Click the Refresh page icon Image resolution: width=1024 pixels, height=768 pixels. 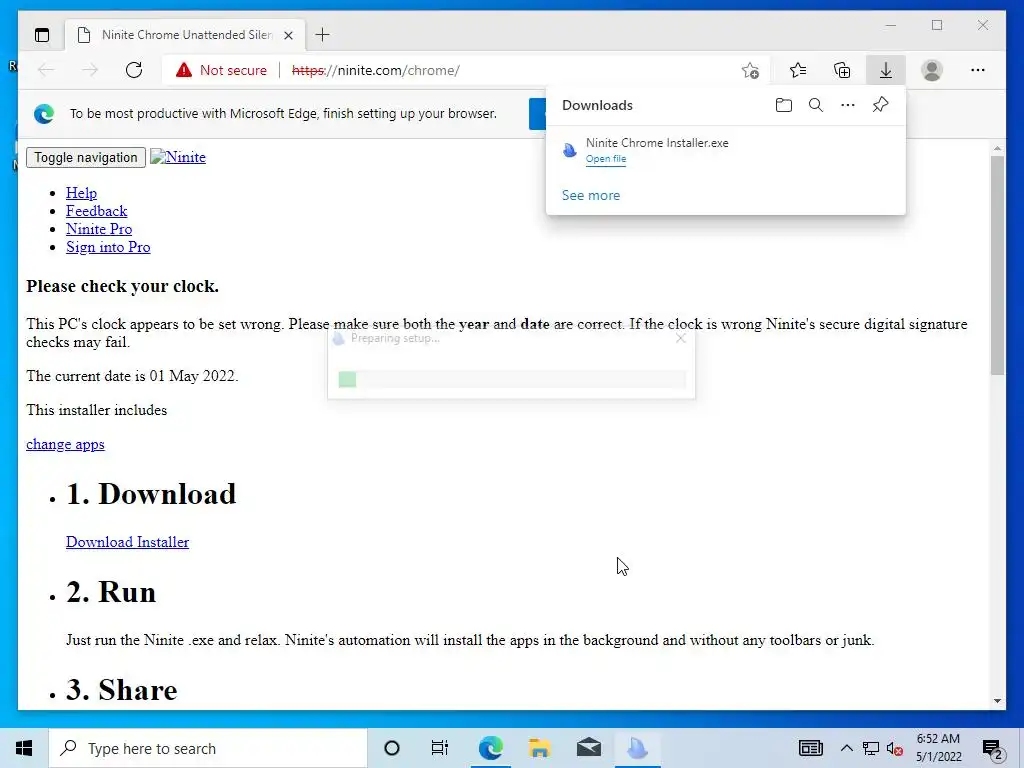point(134,70)
